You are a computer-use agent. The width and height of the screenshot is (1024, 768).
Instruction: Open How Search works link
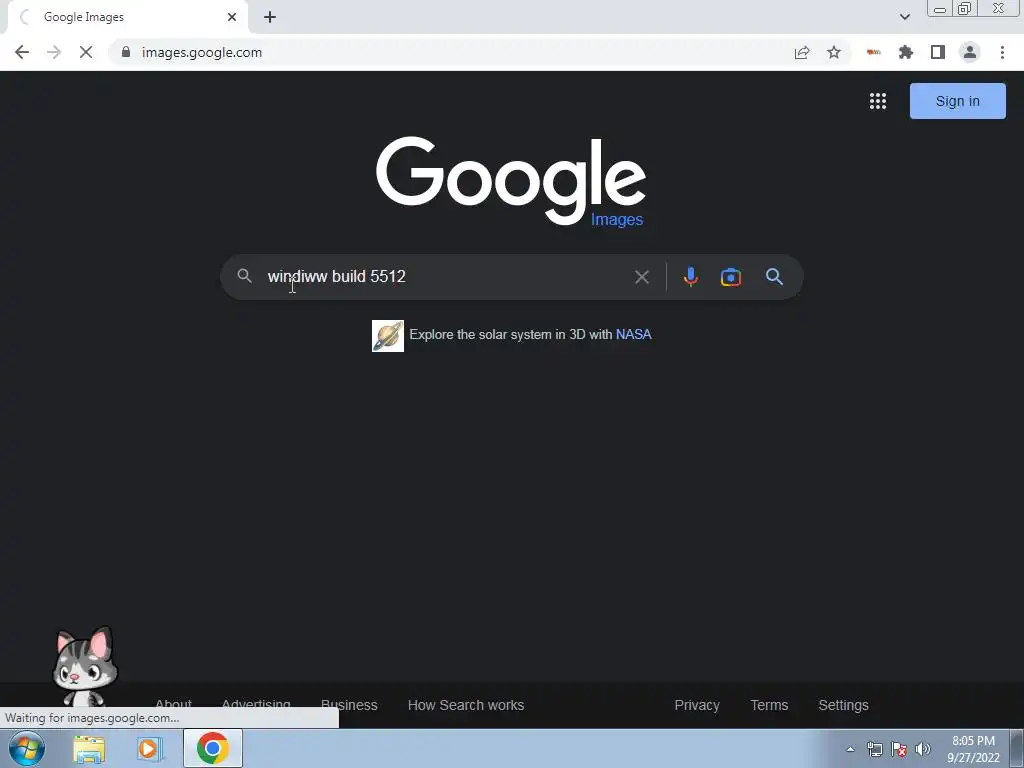pos(466,705)
